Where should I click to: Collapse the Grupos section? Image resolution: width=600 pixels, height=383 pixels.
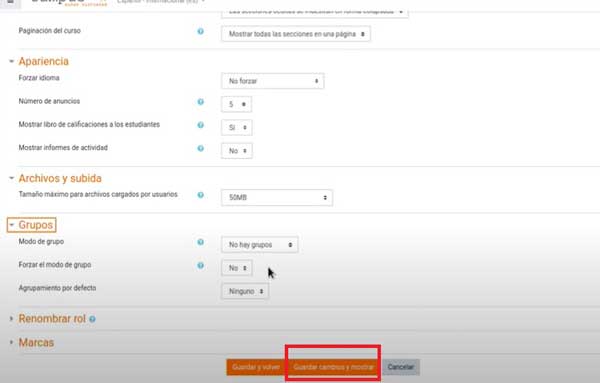click(x=11, y=225)
